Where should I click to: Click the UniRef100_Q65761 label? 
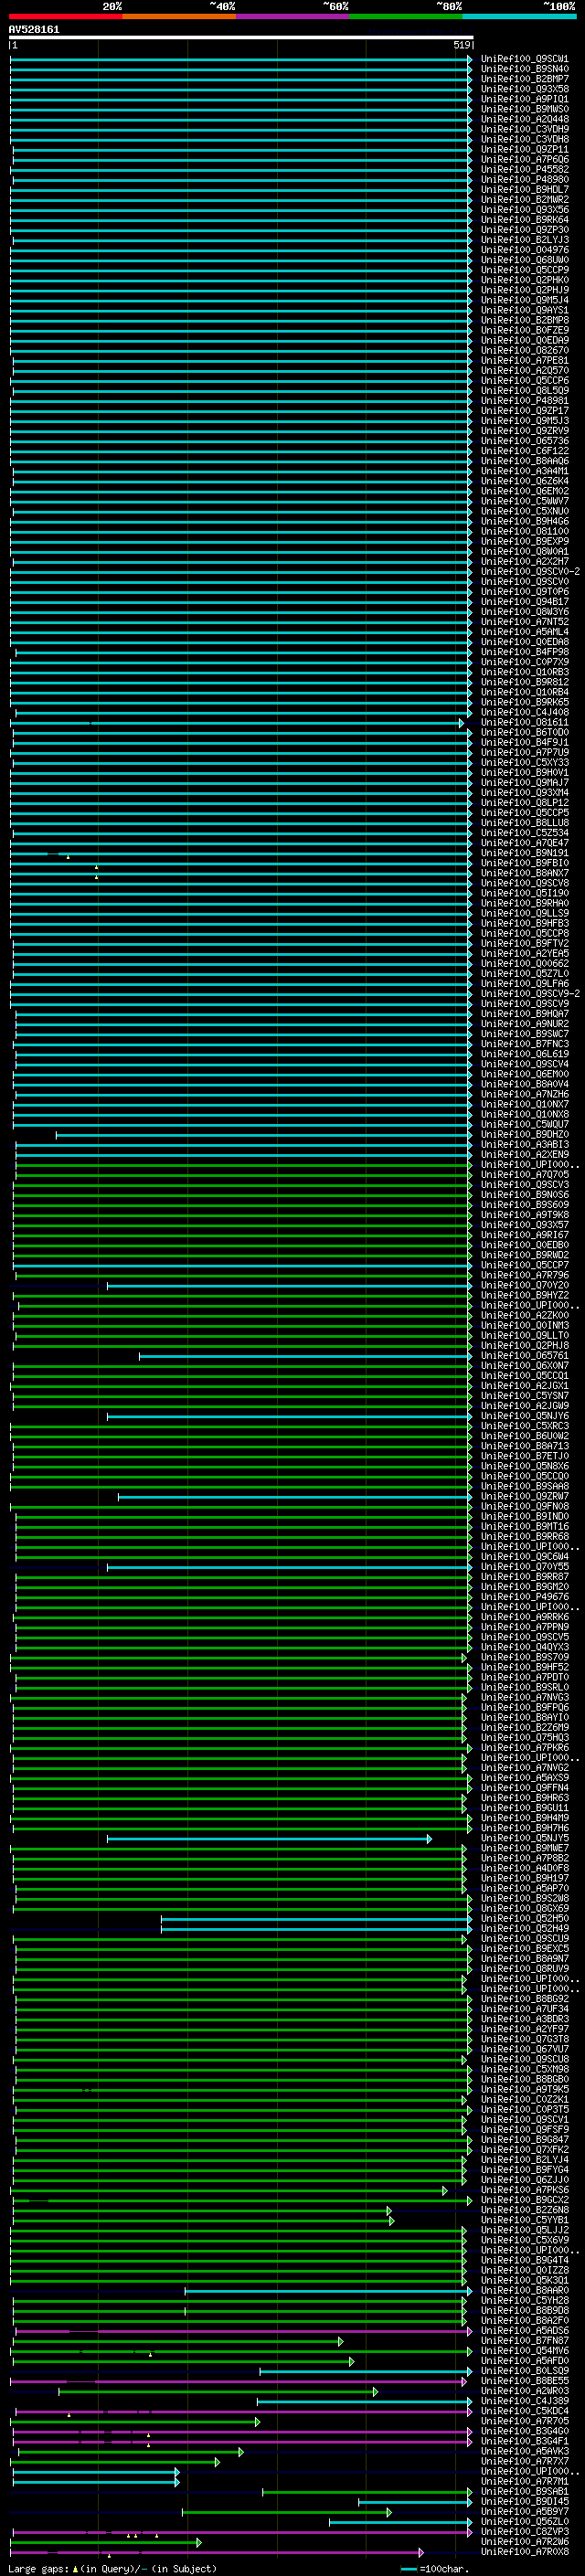point(524,1355)
